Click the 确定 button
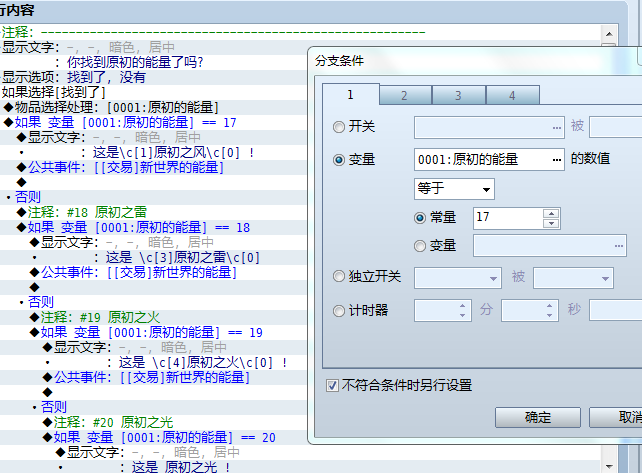 click(538, 417)
